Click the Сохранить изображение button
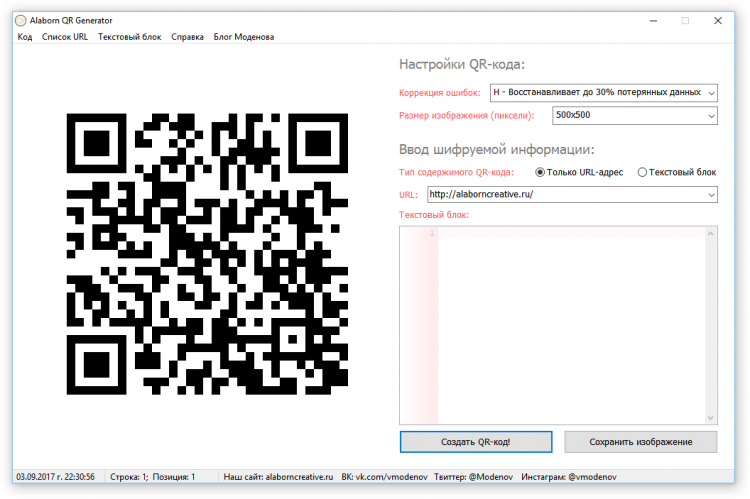The height and width of the screenshot is (499, 750). click(640, 442)
